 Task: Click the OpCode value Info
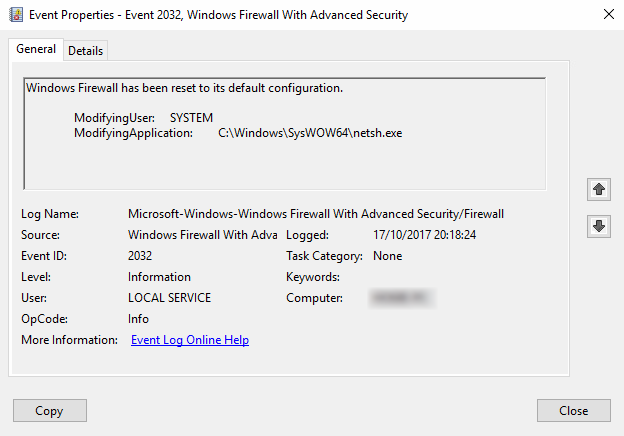tap(138, 319)
